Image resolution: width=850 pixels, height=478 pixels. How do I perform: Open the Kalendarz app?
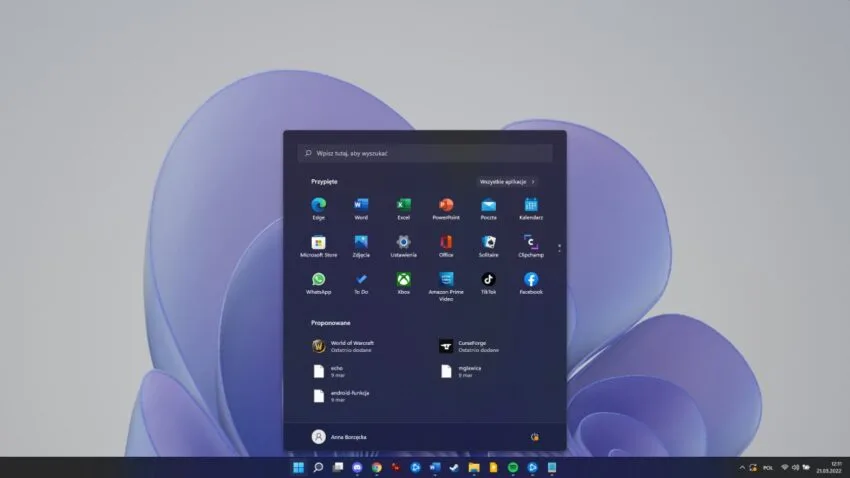point(531,209)
